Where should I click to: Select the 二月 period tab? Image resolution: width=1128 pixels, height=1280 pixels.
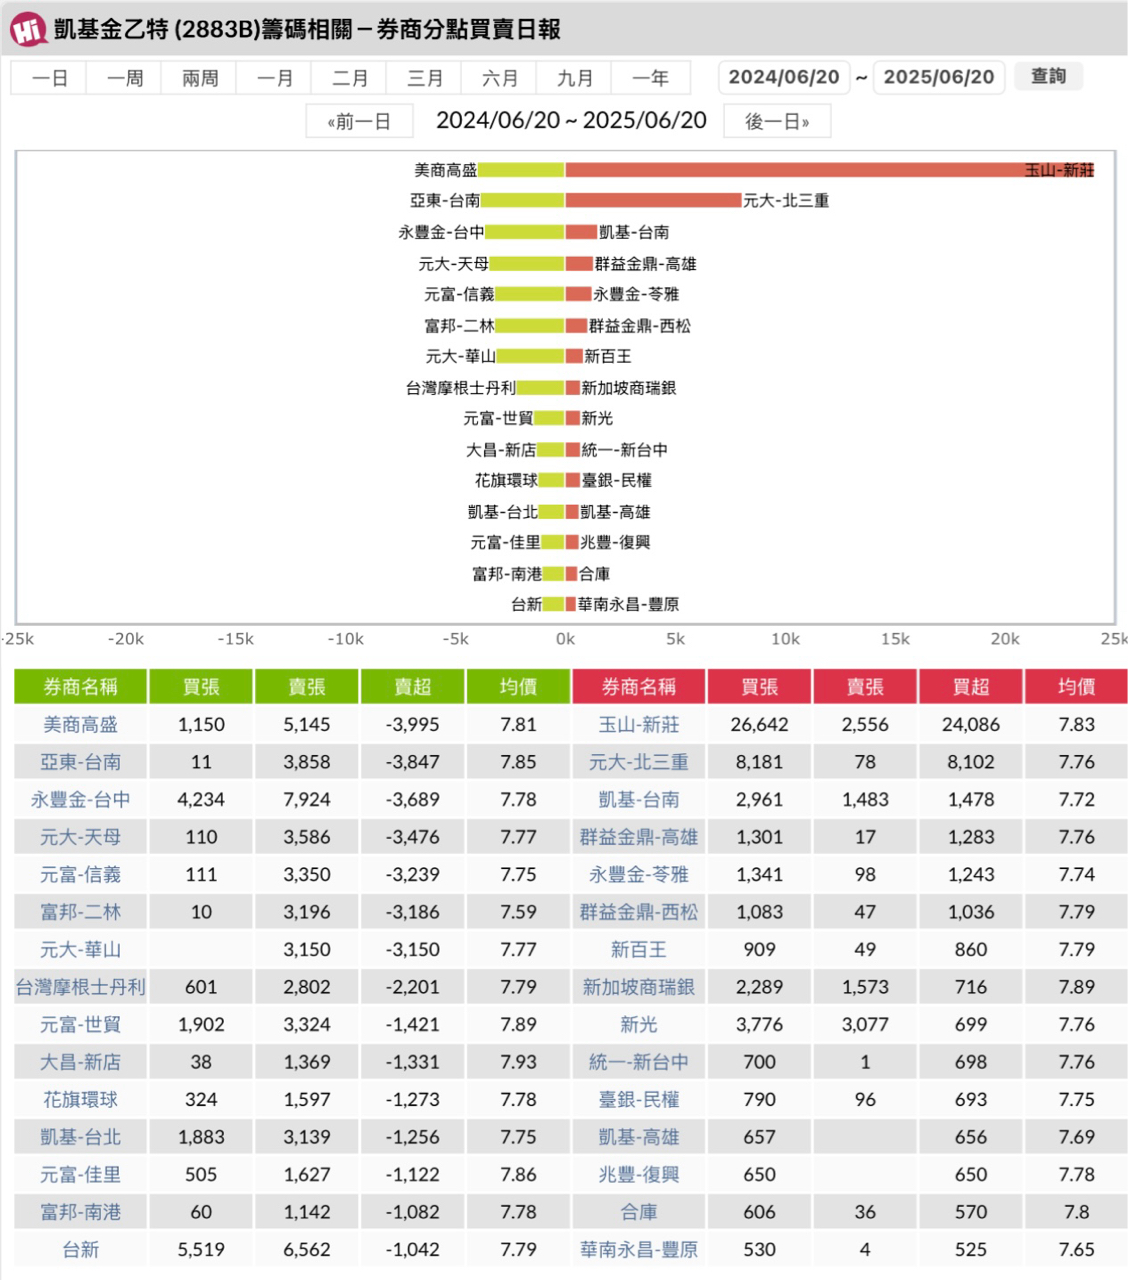[349, 78]
